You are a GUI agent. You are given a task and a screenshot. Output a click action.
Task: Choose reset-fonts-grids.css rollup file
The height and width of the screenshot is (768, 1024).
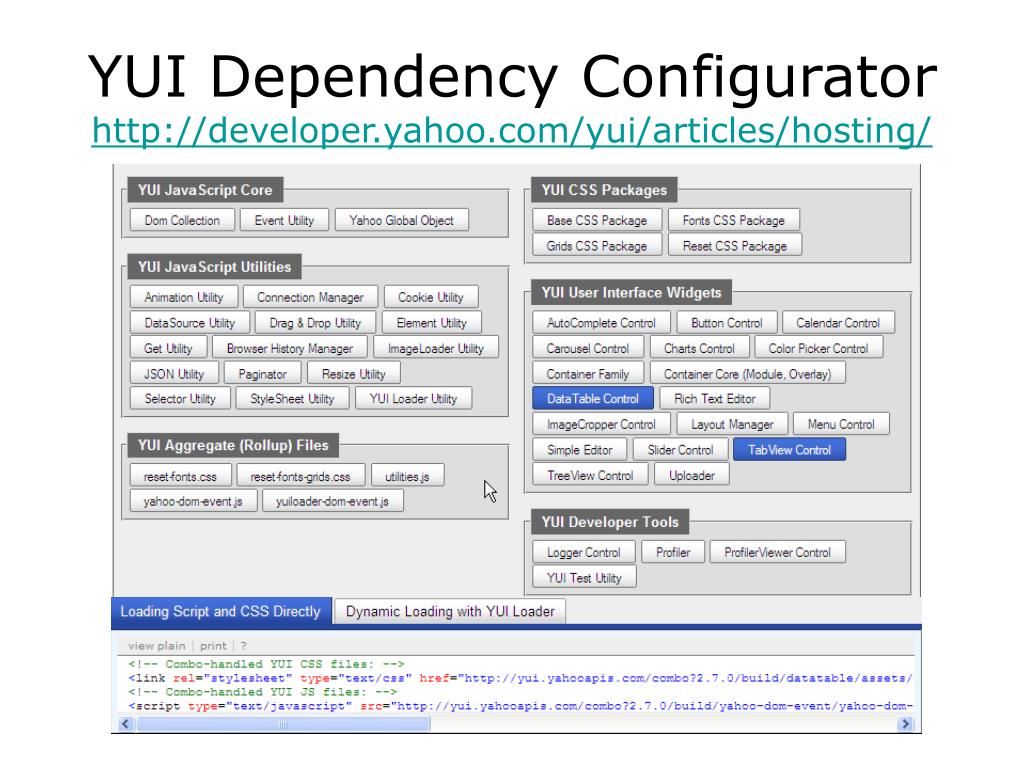click(x=300, y=476)
